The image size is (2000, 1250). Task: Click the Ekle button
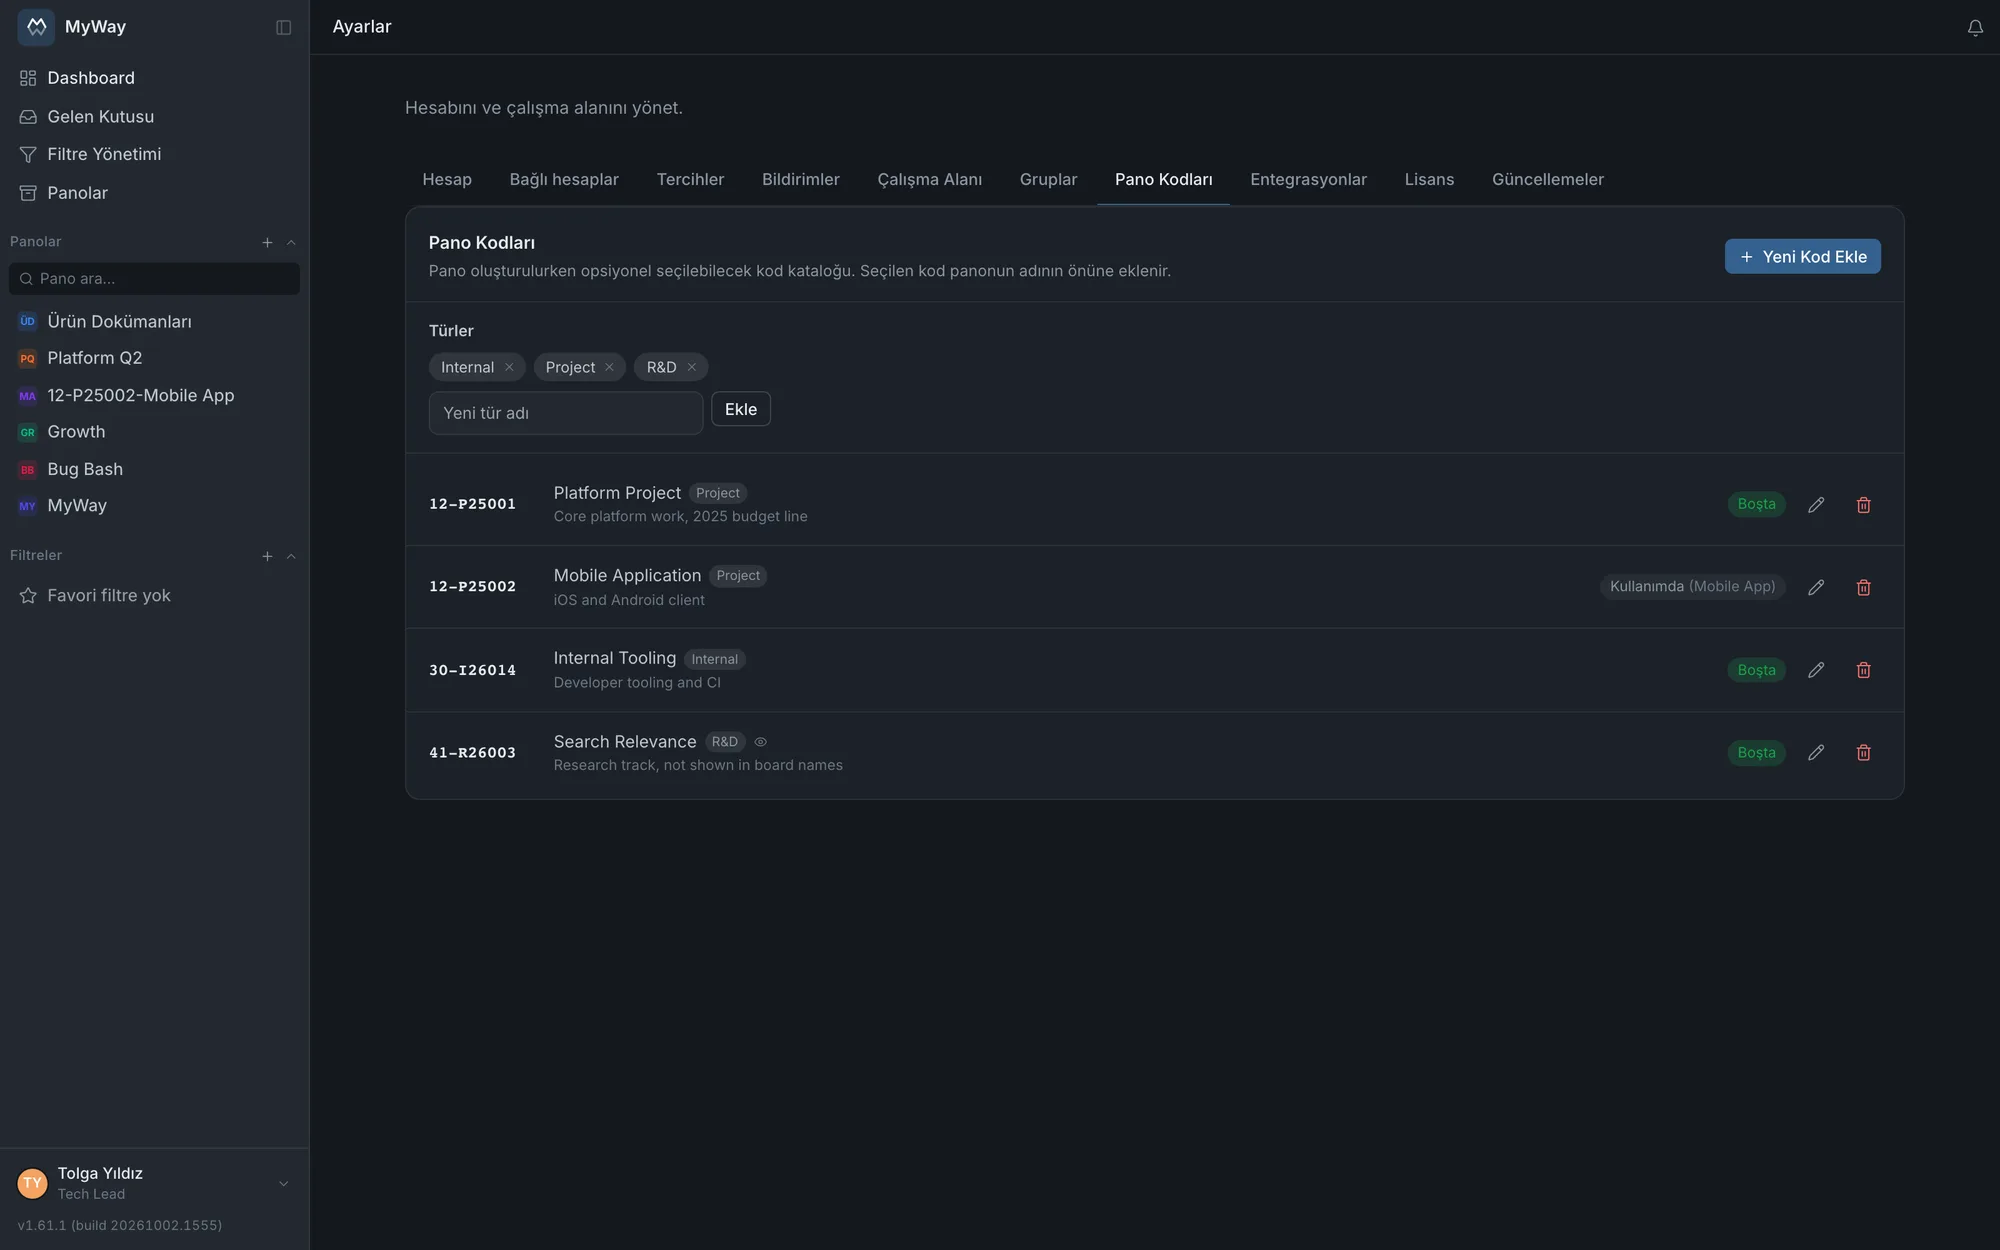[x=740, y=409]
